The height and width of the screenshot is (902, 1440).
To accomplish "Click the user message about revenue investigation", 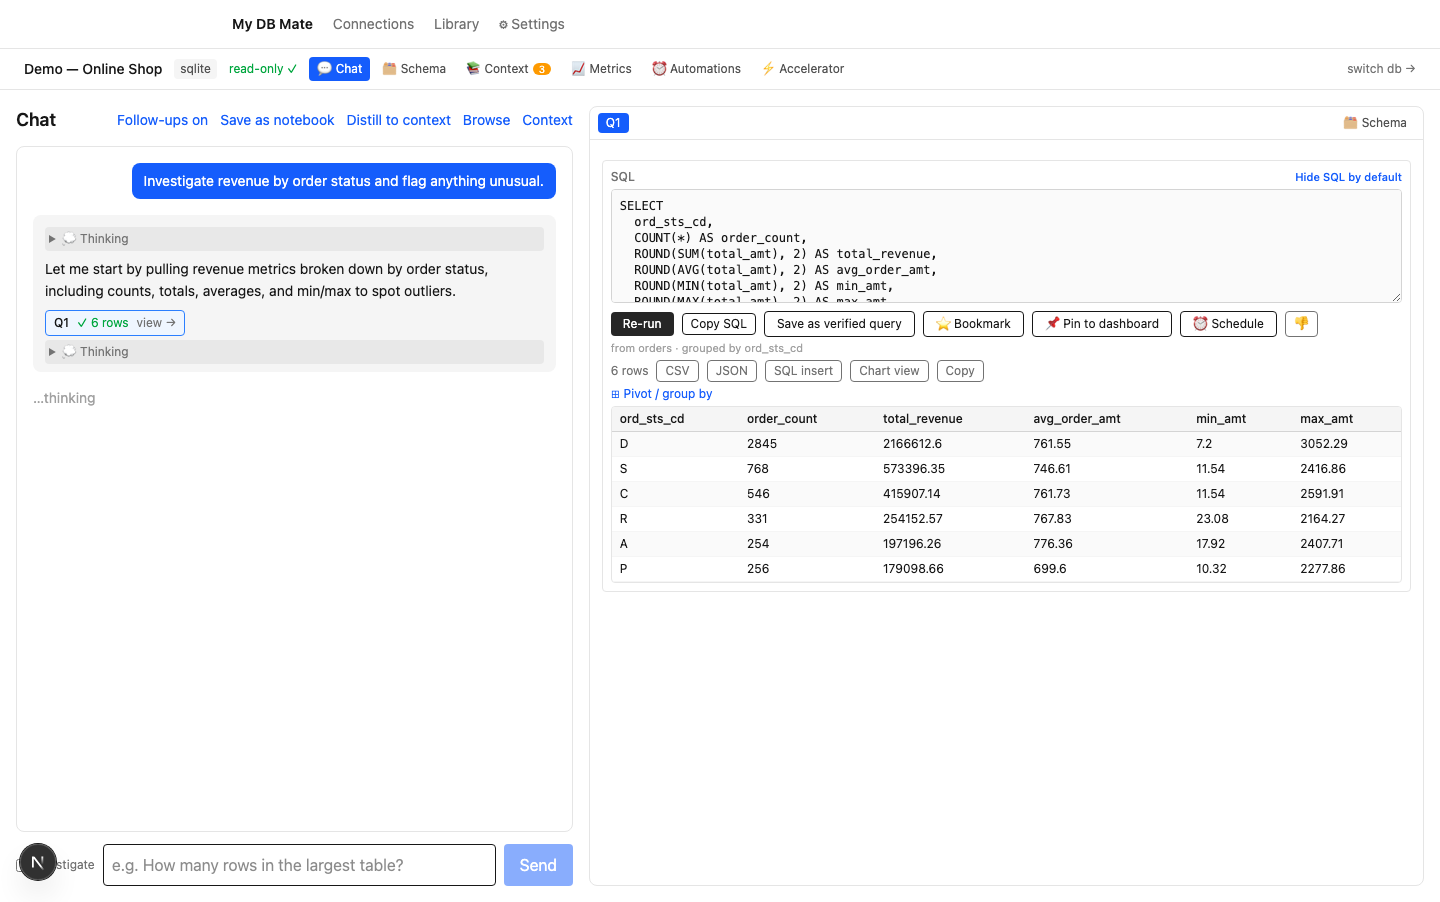I will pos(344,181).
